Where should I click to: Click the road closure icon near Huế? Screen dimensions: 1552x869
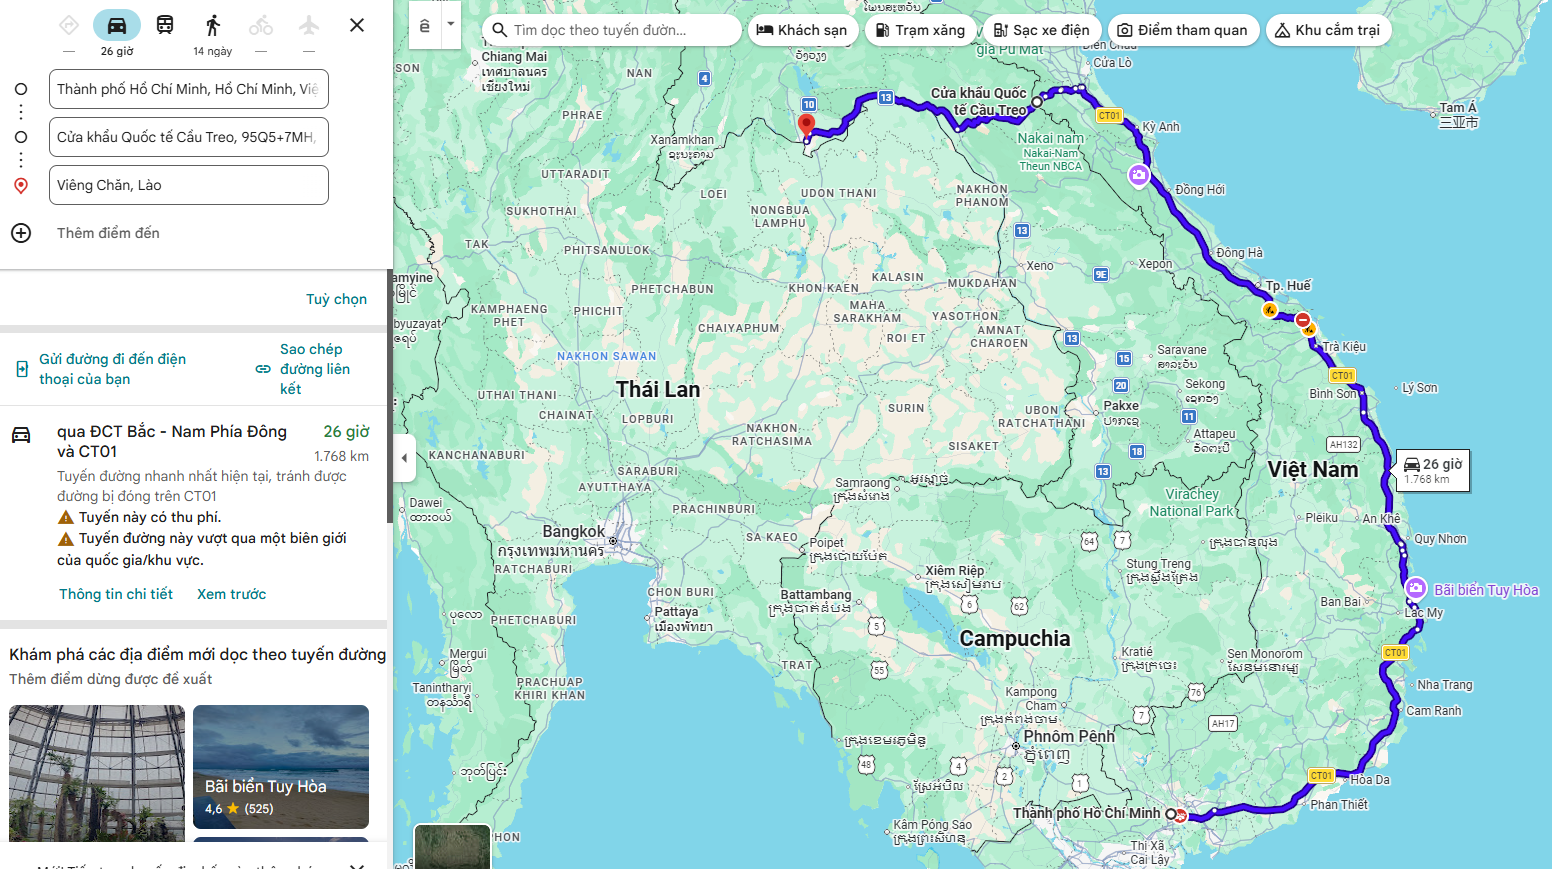tap(1303, 320)
